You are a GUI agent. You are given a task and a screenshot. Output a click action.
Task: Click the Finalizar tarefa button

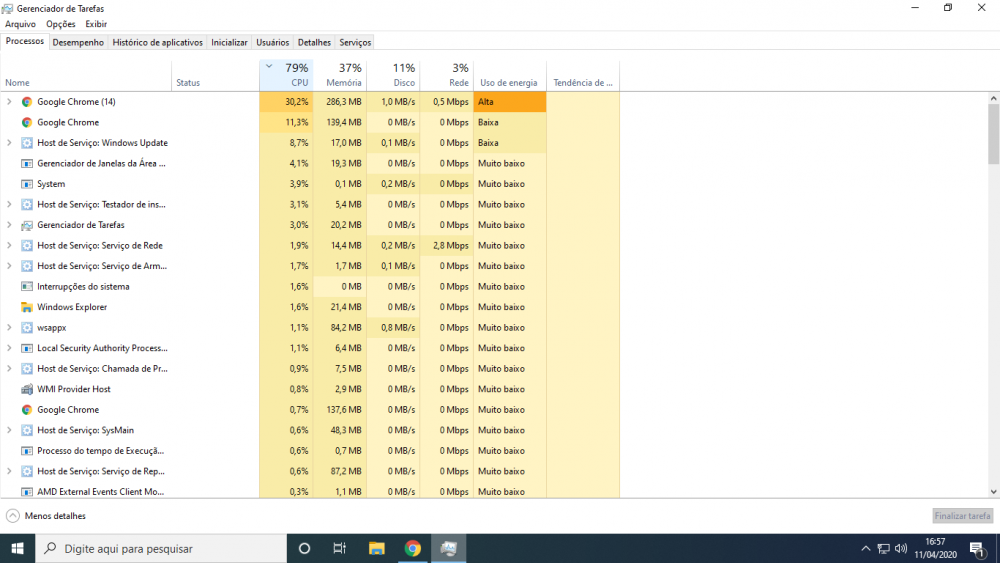pyautogui.click(x=962, y=516)
